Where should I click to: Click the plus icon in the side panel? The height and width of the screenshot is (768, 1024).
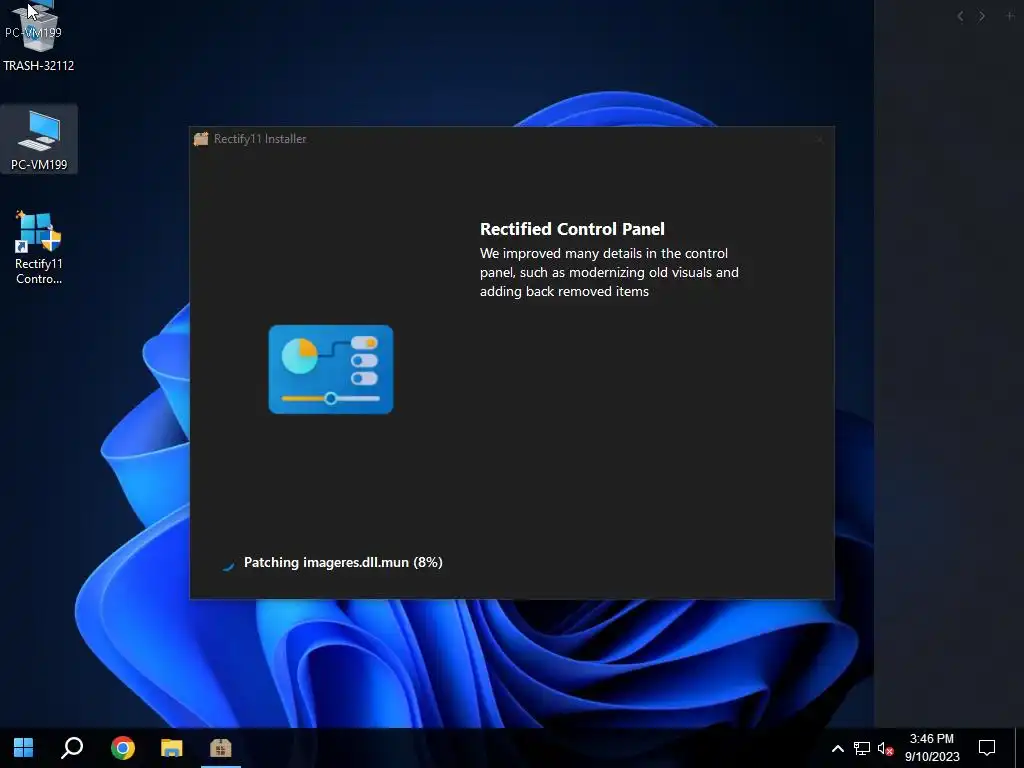(x=1010, y=16)
